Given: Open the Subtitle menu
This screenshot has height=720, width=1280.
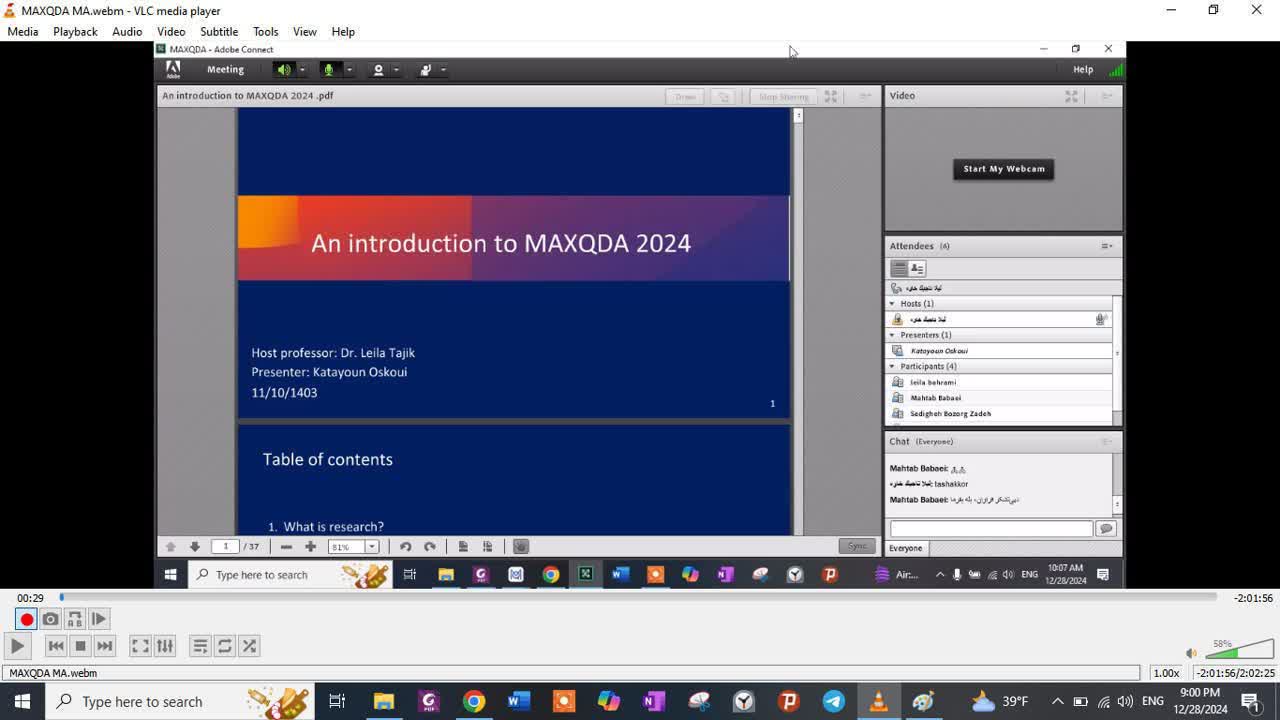Looking at the screenshot, I should click(x=219, y=31).
